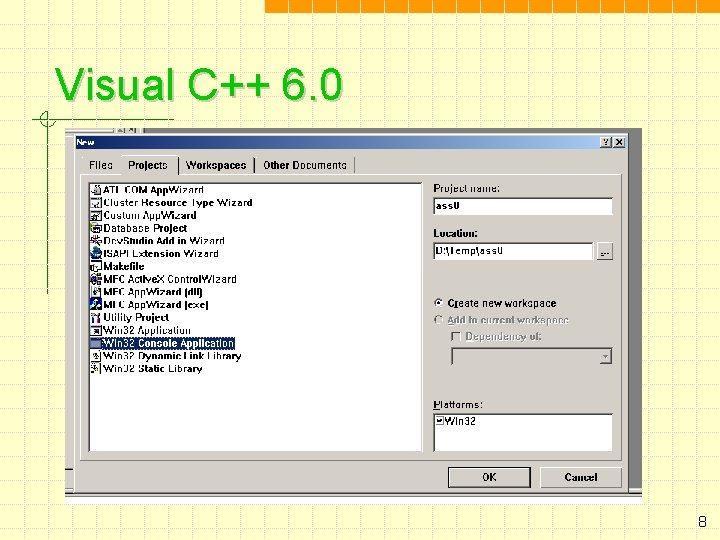Open the Other Documents tab
720x540 pixels.
(x=305, y=165)
